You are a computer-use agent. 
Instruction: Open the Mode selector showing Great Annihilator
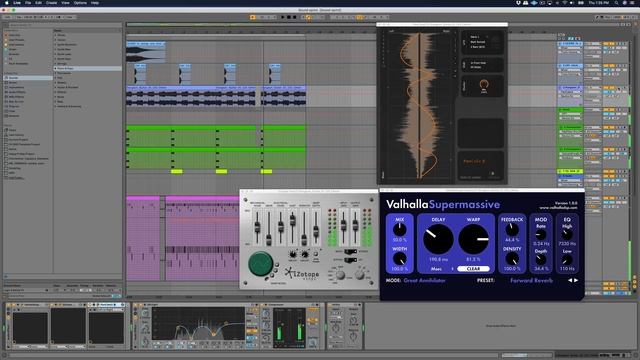pyautogui.click(x=424, y=281)
